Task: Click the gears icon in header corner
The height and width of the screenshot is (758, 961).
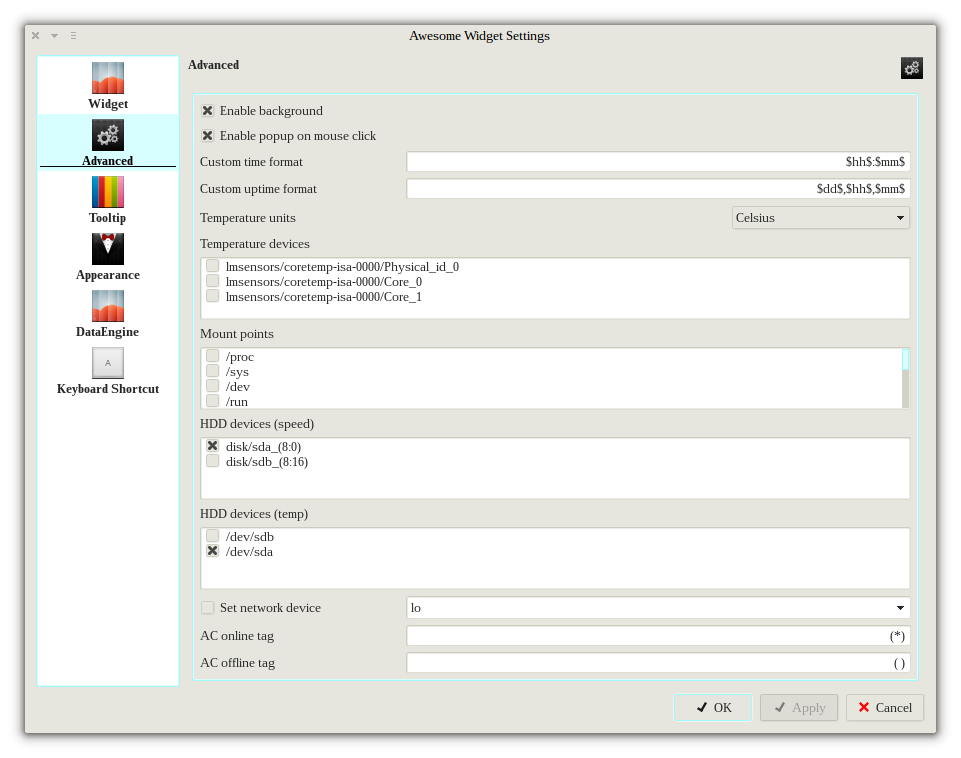Action: (911, 68)
